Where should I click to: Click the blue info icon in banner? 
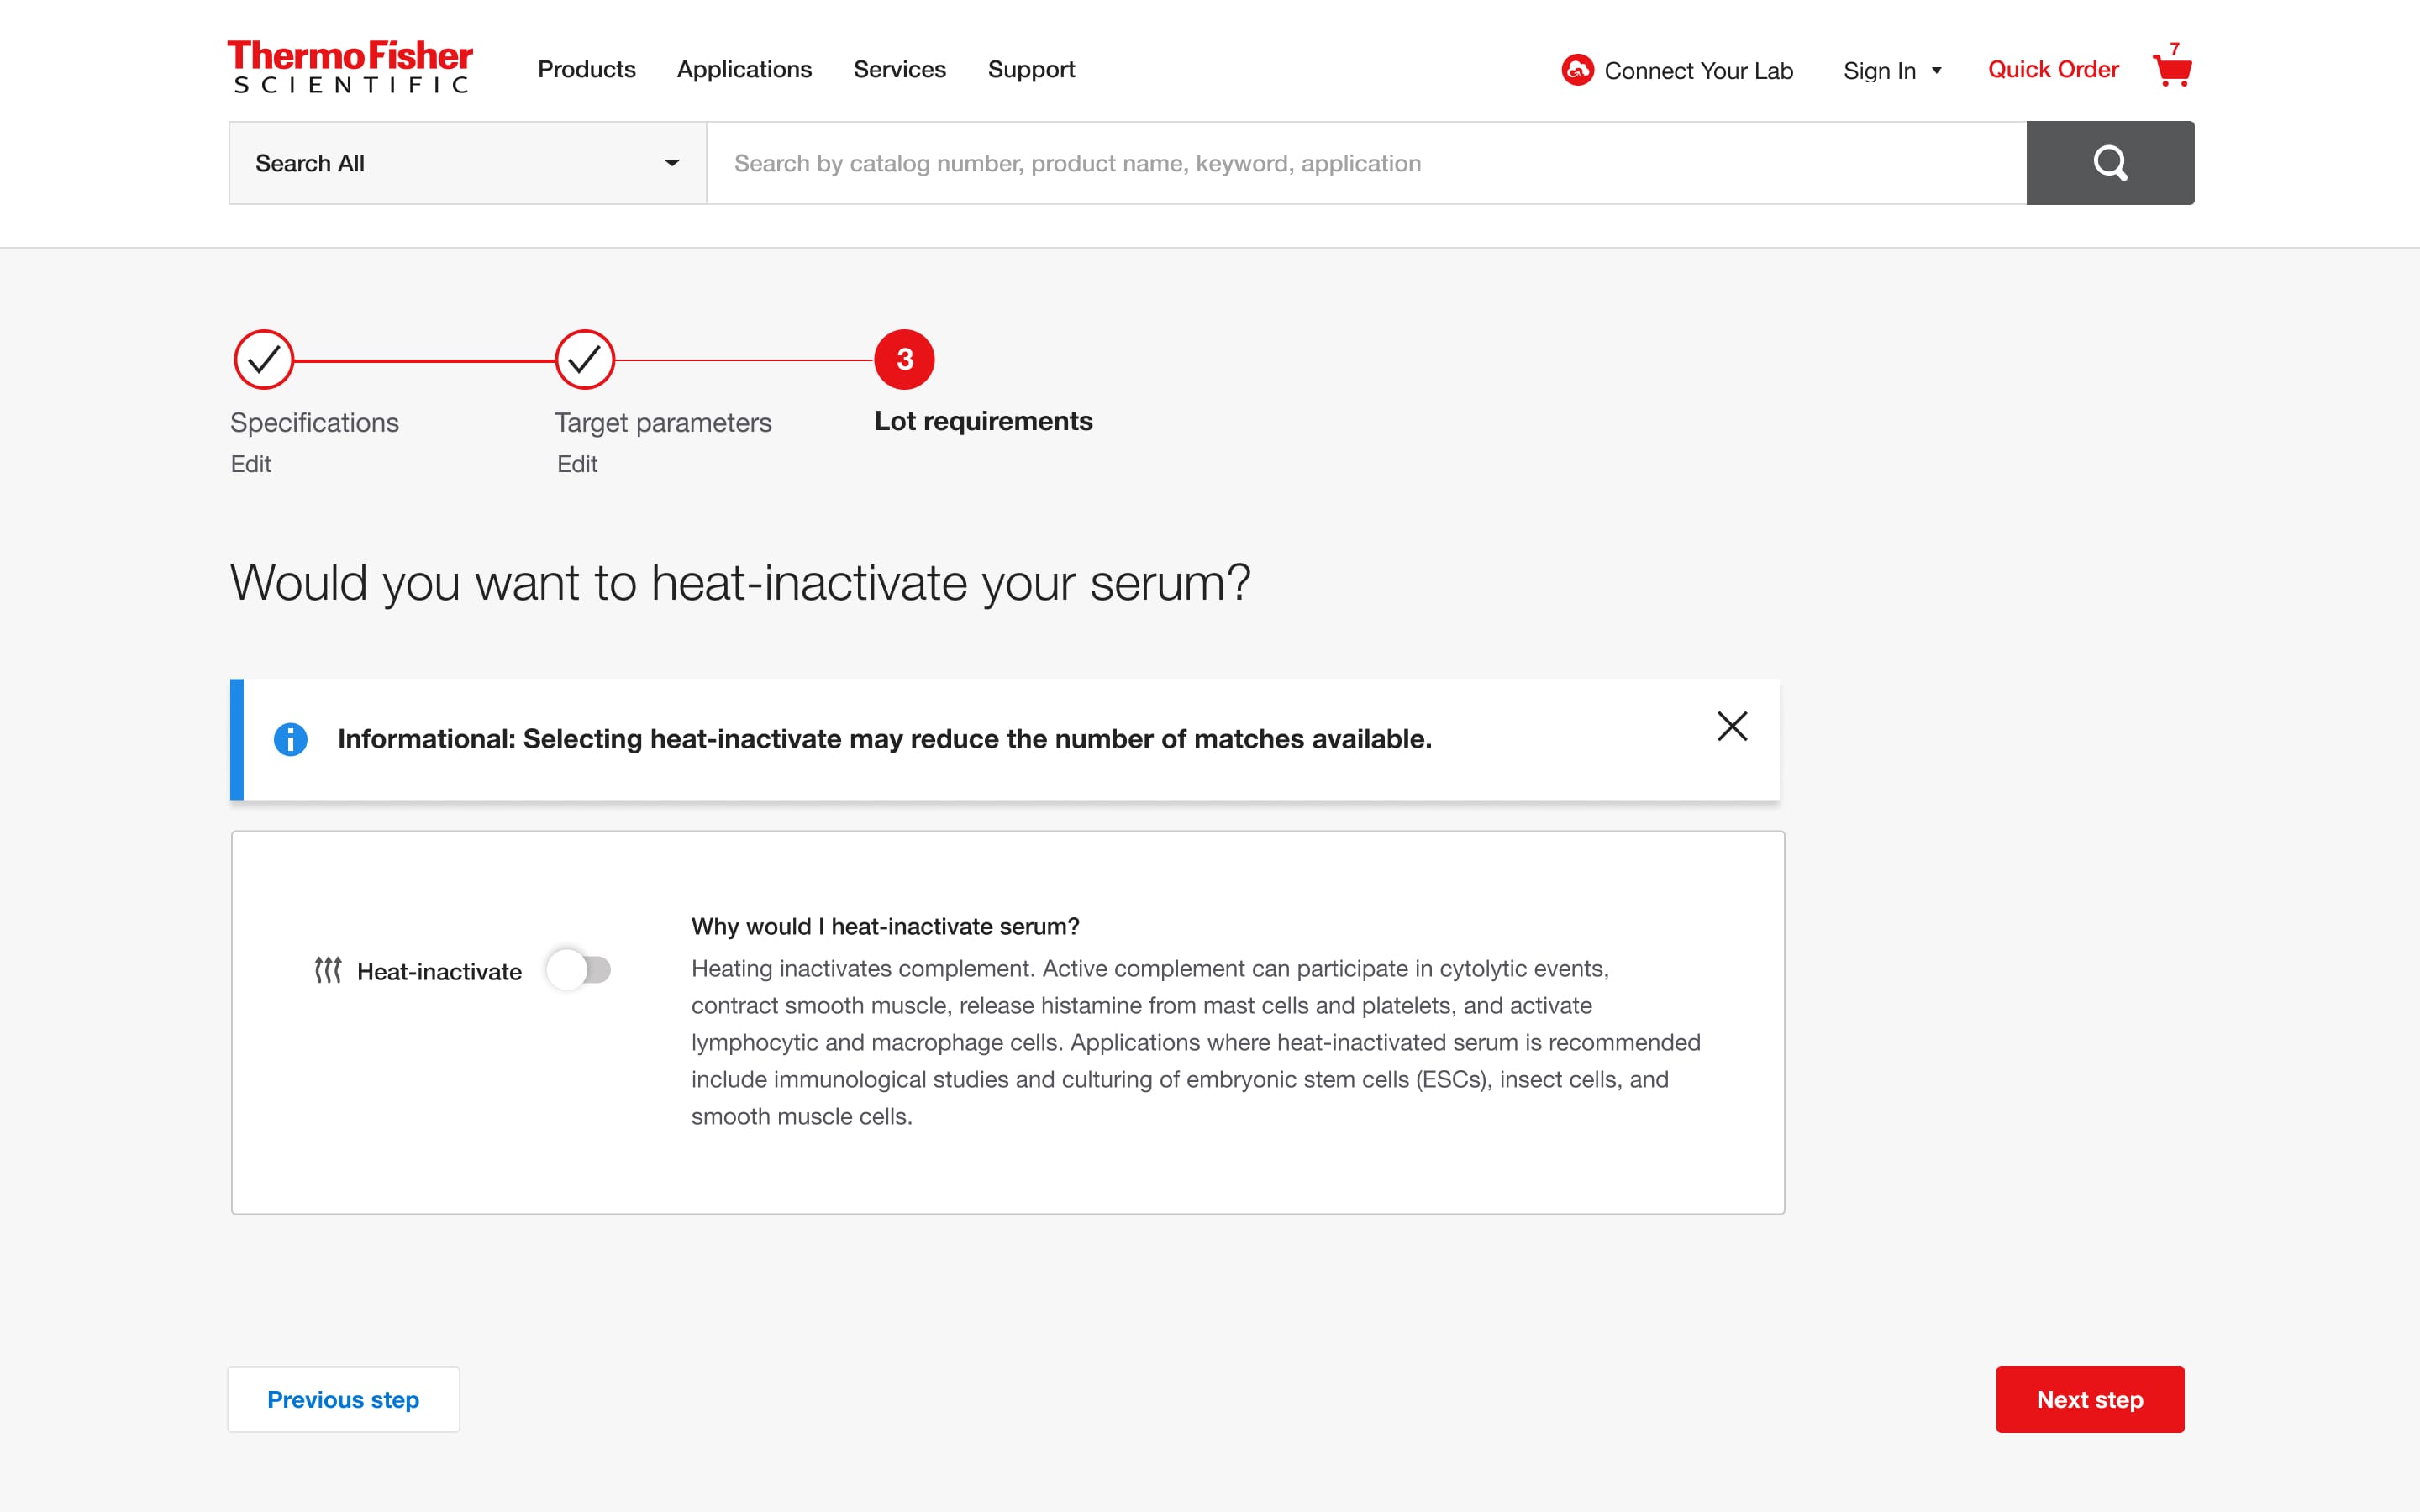pyautogui.click(x=290, y=739)
